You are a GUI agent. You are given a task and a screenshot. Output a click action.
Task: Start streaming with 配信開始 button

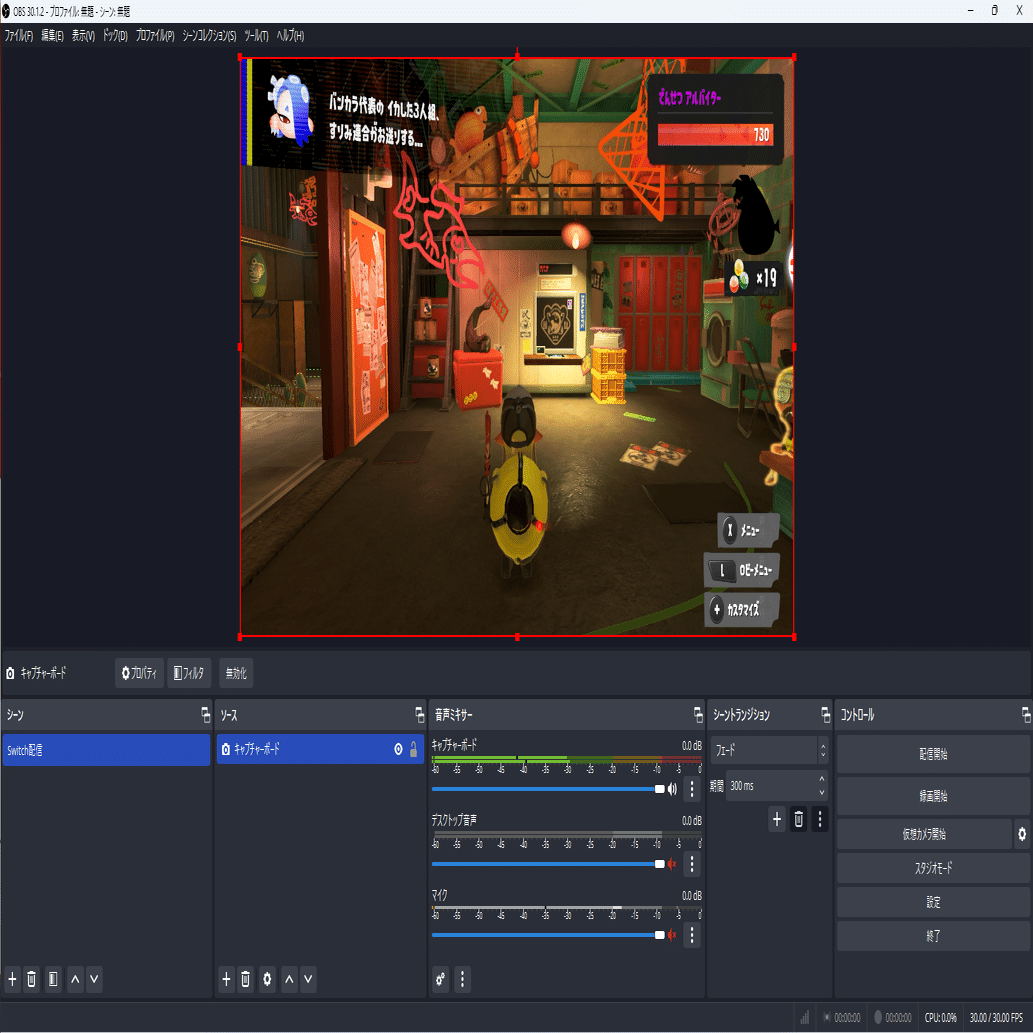pyautogui.click(x=933, y=754)
